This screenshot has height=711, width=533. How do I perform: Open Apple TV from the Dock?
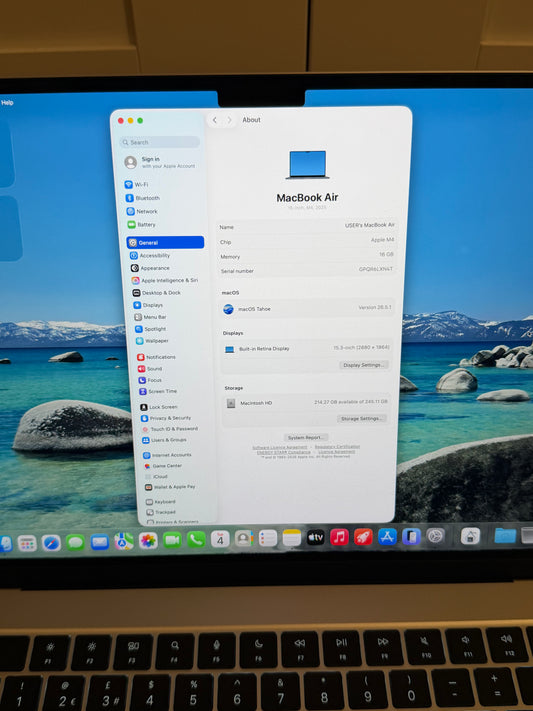(x=316, y=538)
